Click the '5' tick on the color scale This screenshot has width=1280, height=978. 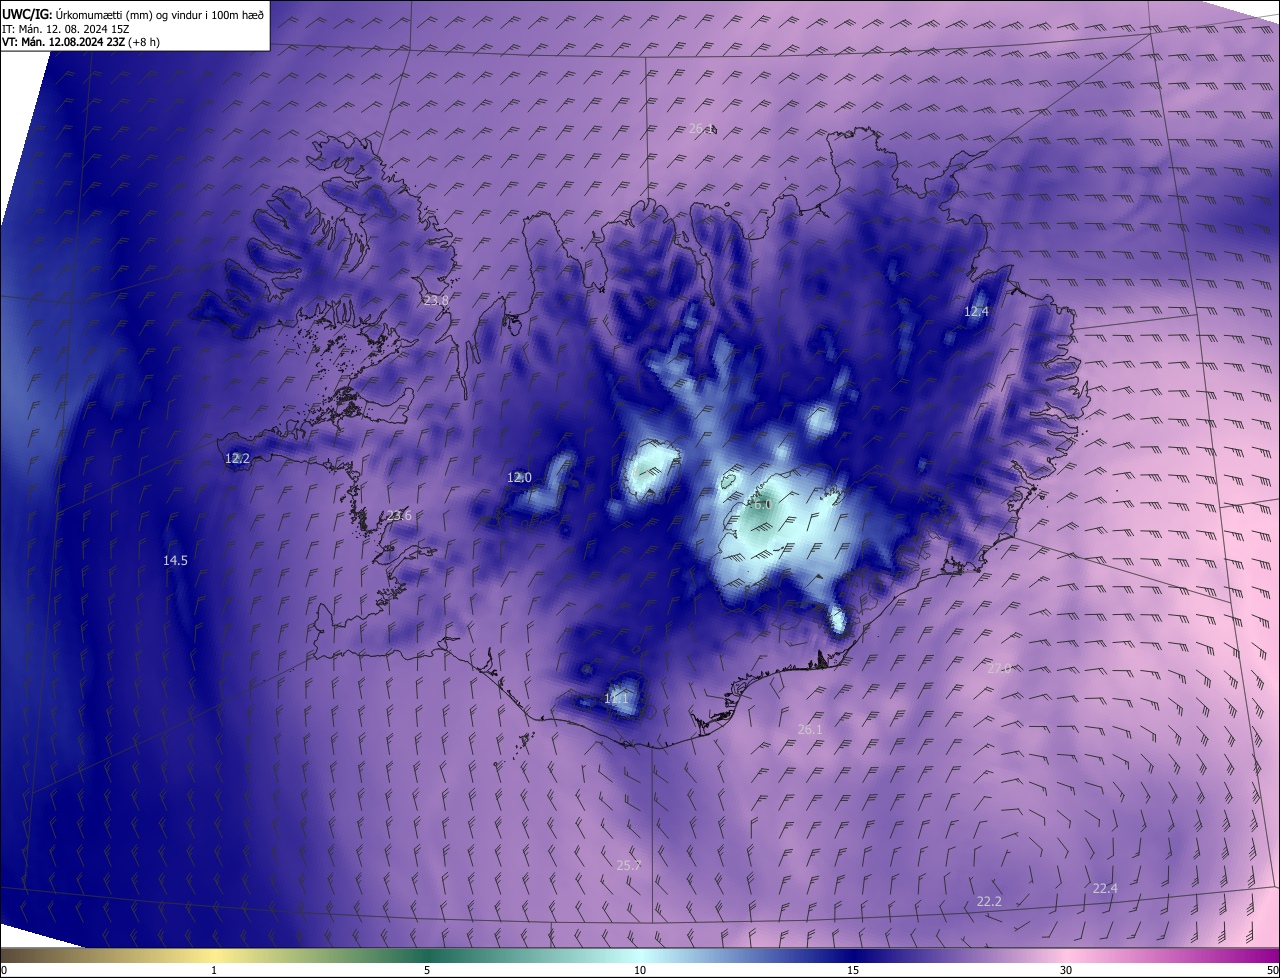pyautogui.click(x=427, y=971)
